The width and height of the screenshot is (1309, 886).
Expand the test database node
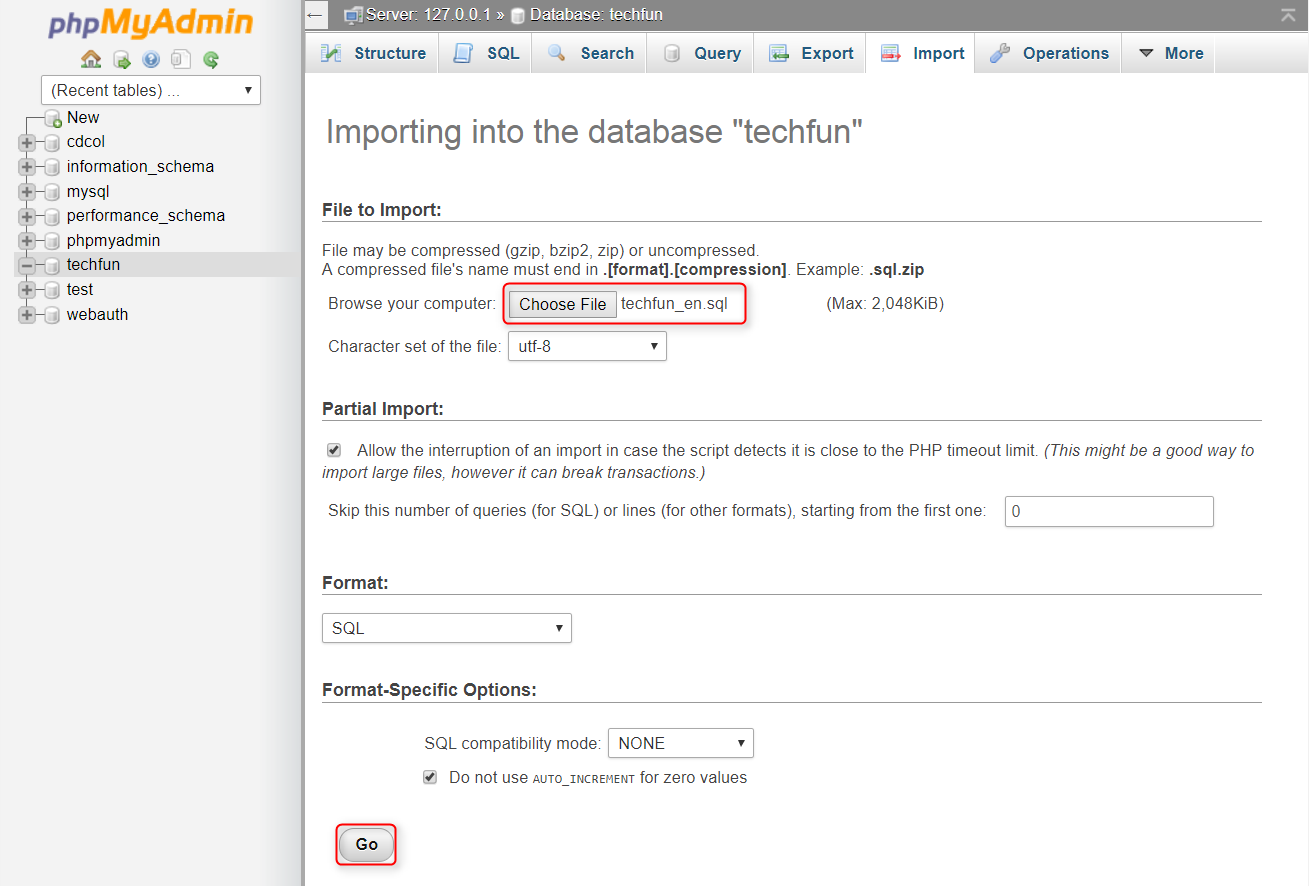(27, 290)
